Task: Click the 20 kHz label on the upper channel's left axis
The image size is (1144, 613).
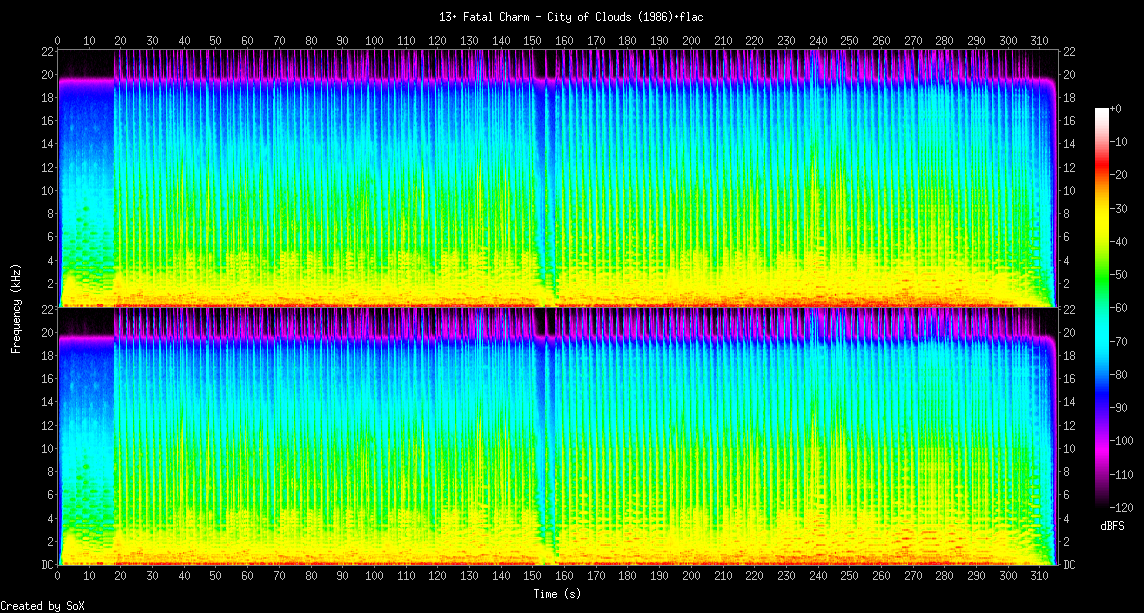Action: pyautogui.click(x=47, y=75)
